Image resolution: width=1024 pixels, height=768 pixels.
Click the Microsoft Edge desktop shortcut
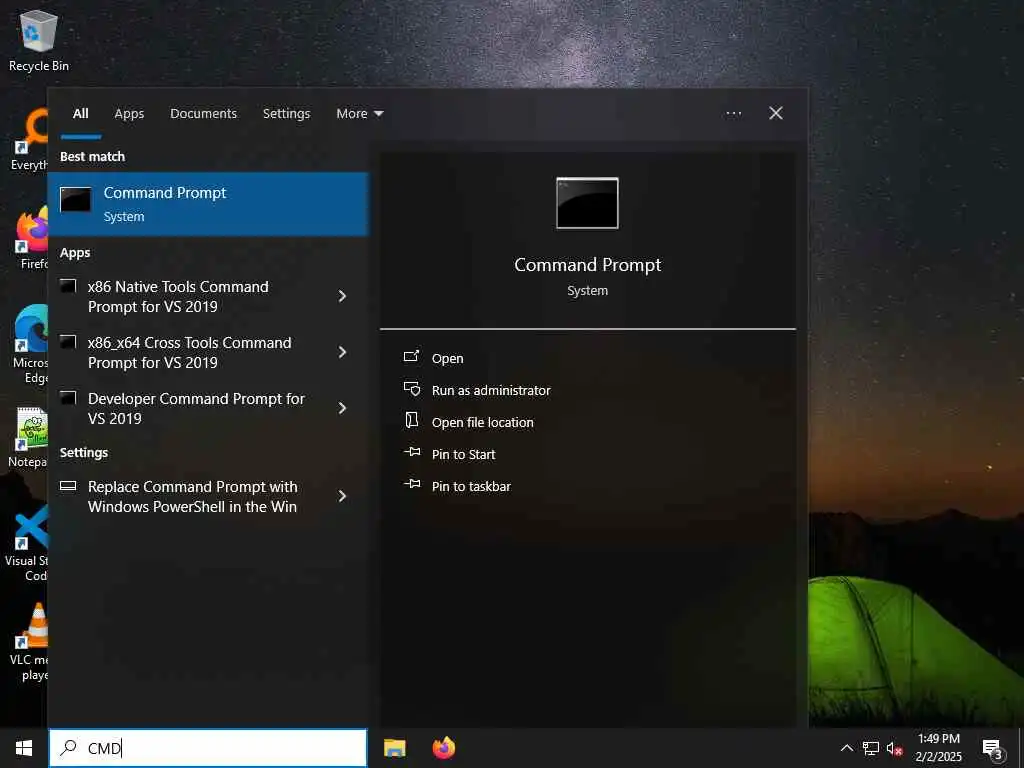31,344
